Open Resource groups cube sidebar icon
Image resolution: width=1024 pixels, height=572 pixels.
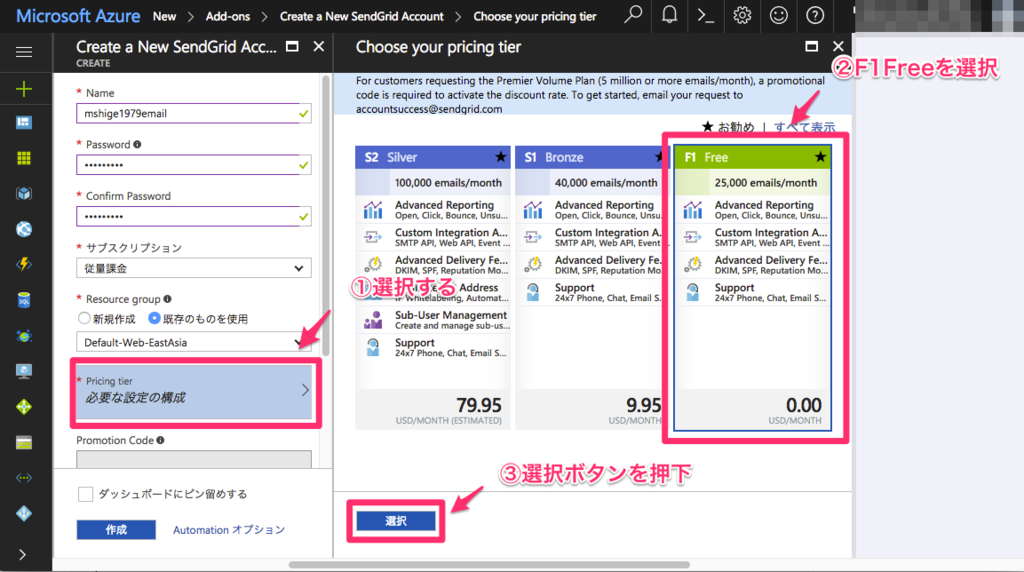tap(24, 193)
